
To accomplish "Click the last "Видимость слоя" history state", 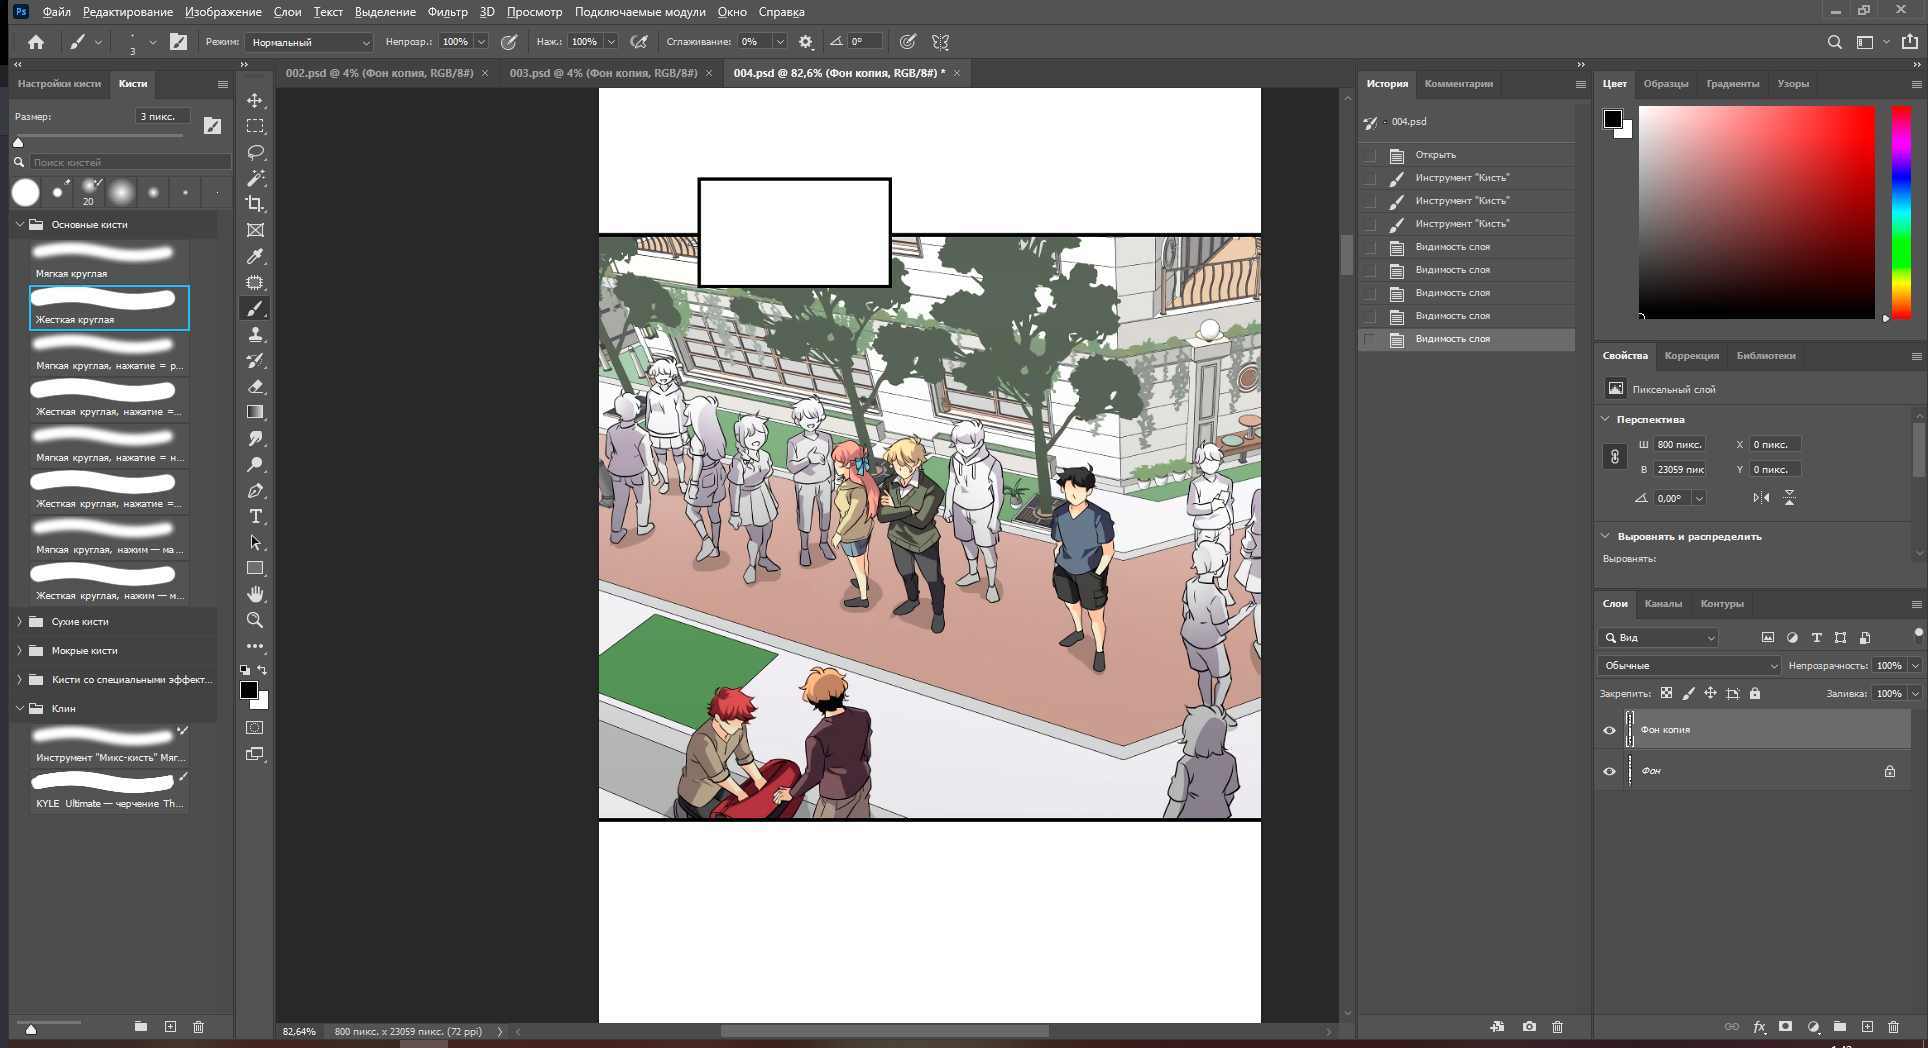I will (1466, 339).
